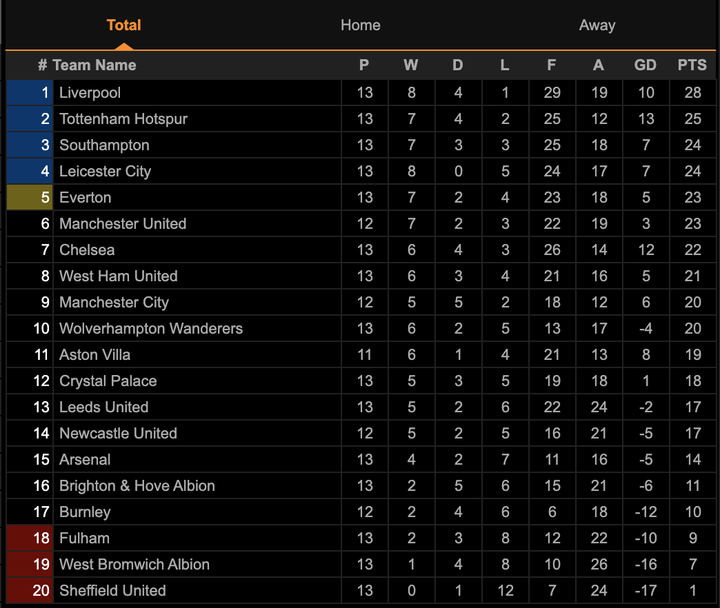Image resolution: width=720 pixels, height=608 pixels.
Task: Sort by W wins column header
Action: point(411,65)
